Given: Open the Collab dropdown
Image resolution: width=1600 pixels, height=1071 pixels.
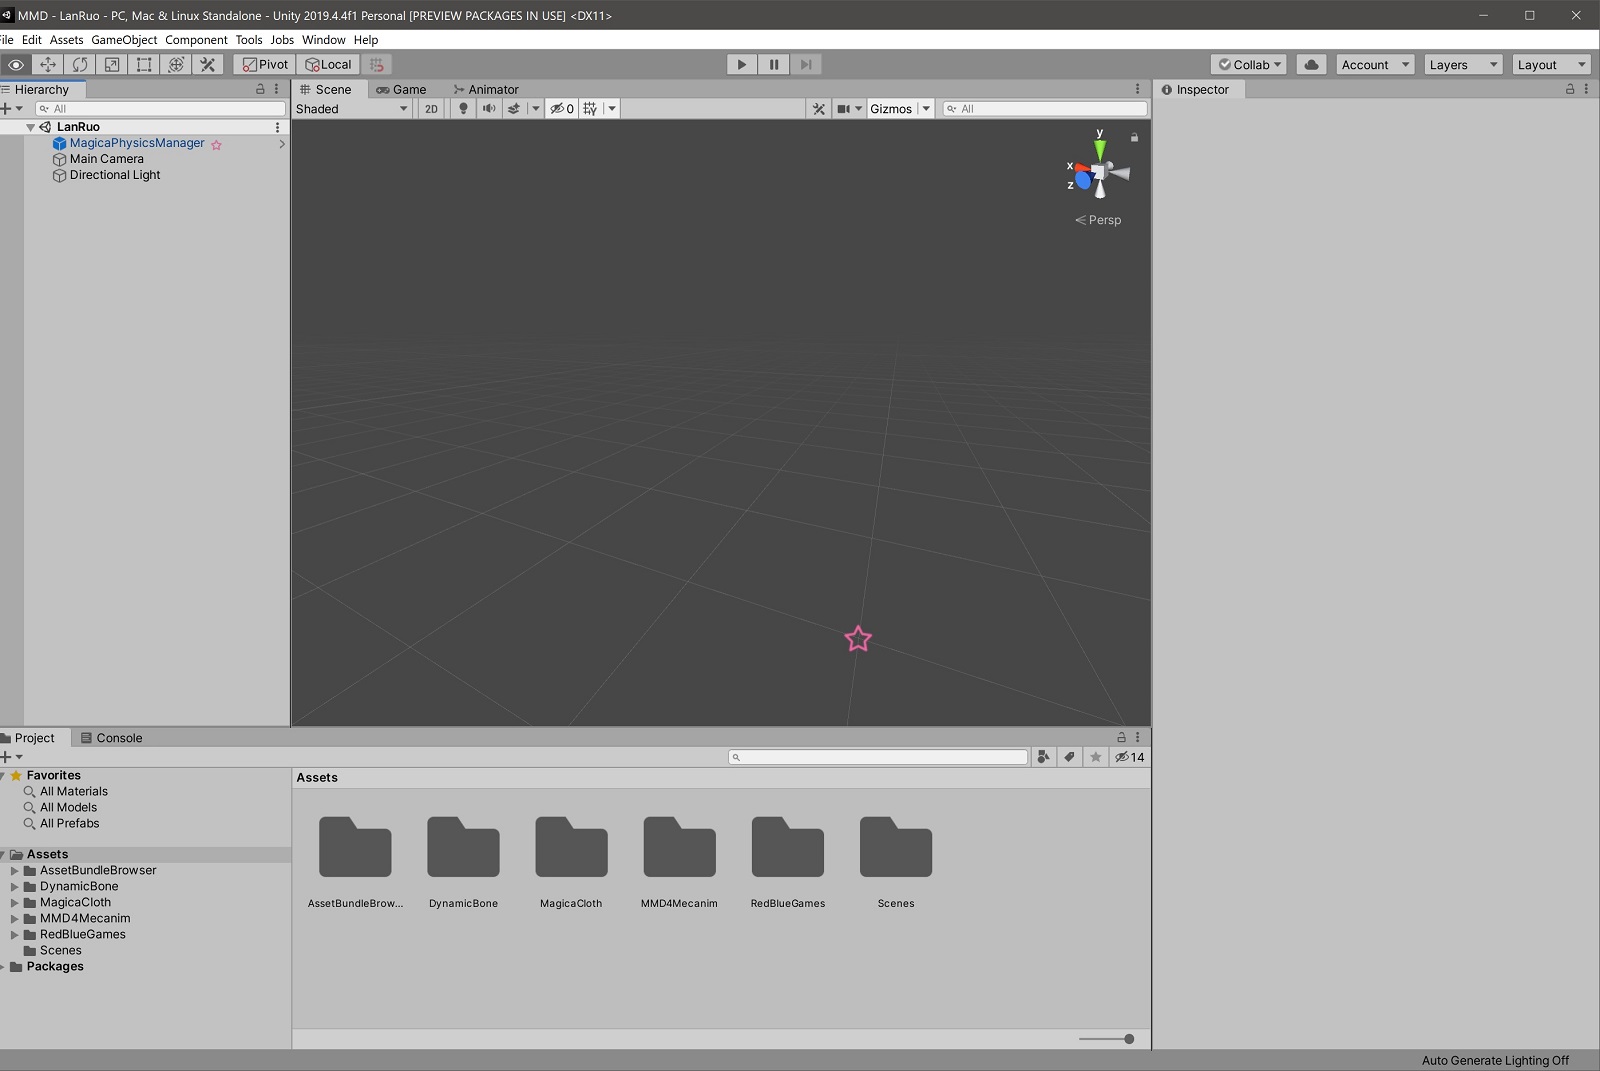Looking at the screenshot, I should 1249,64.
